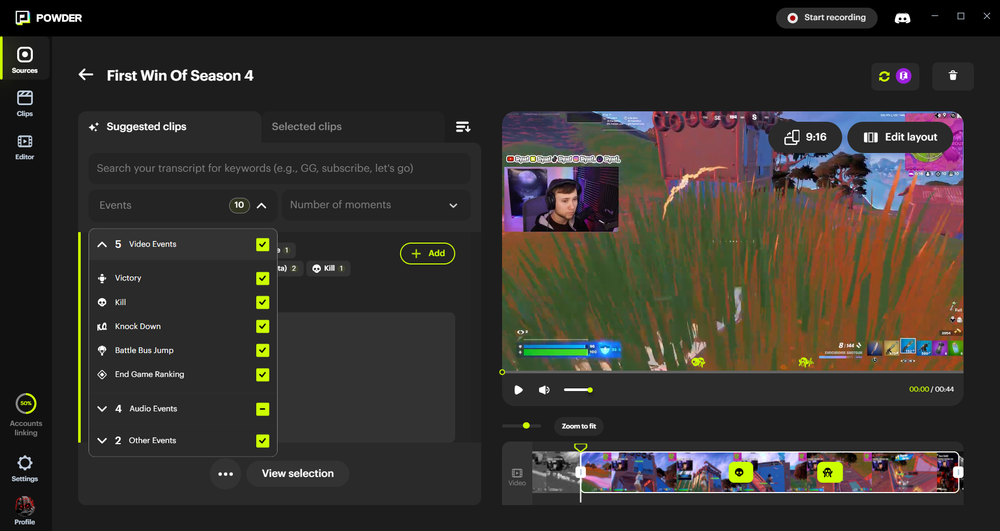Click the sort list icon
Screen dimensions: 1000x531
[463, 127]
